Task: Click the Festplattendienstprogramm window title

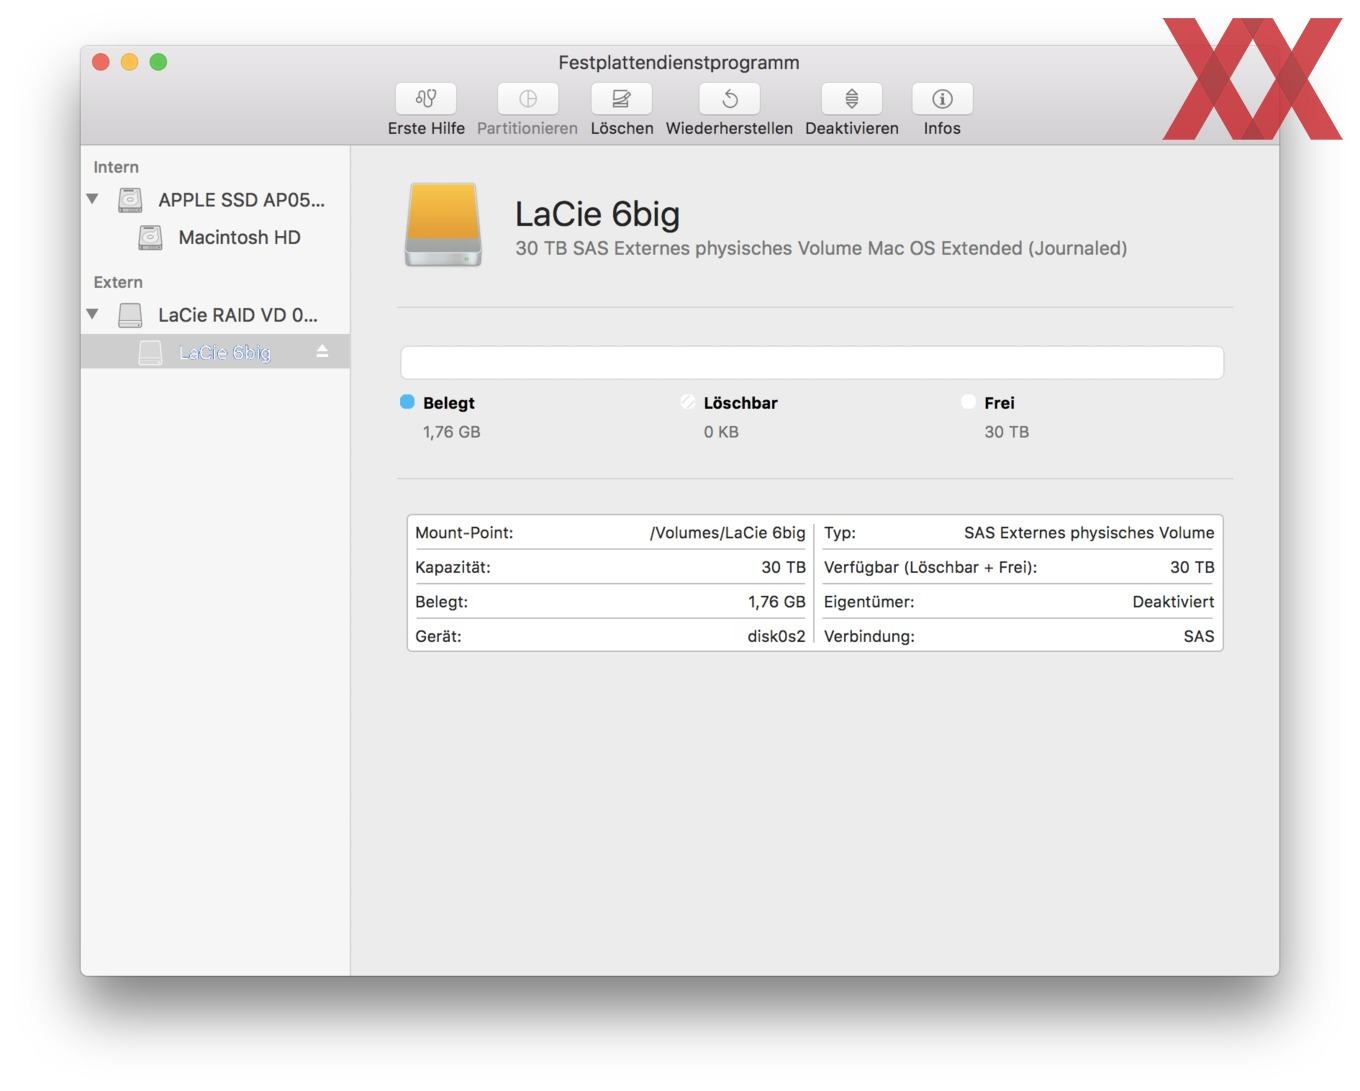Action: (679, 62)
